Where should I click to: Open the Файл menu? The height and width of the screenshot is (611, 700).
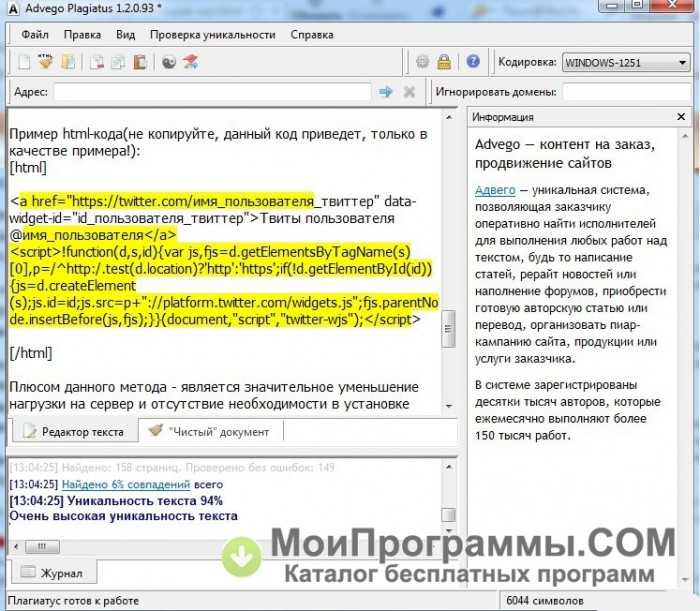35,35
